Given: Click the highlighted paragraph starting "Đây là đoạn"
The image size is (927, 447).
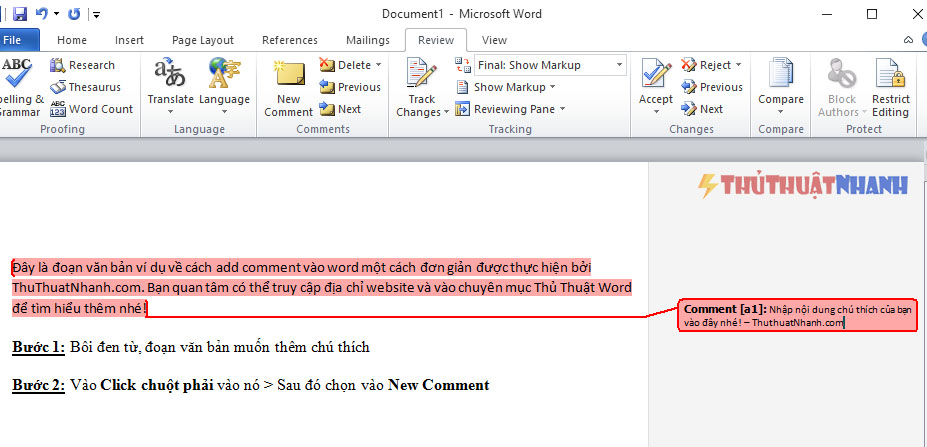Looking at the screenshot, I should pyautogui.click(x=322, y=288).
